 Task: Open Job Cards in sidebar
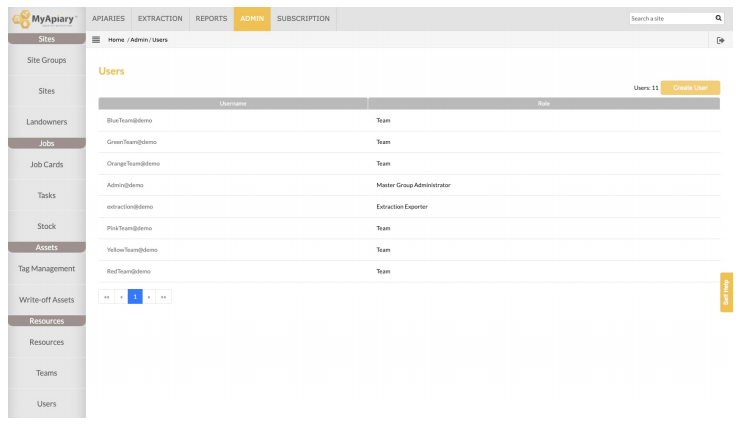(47, 165)
